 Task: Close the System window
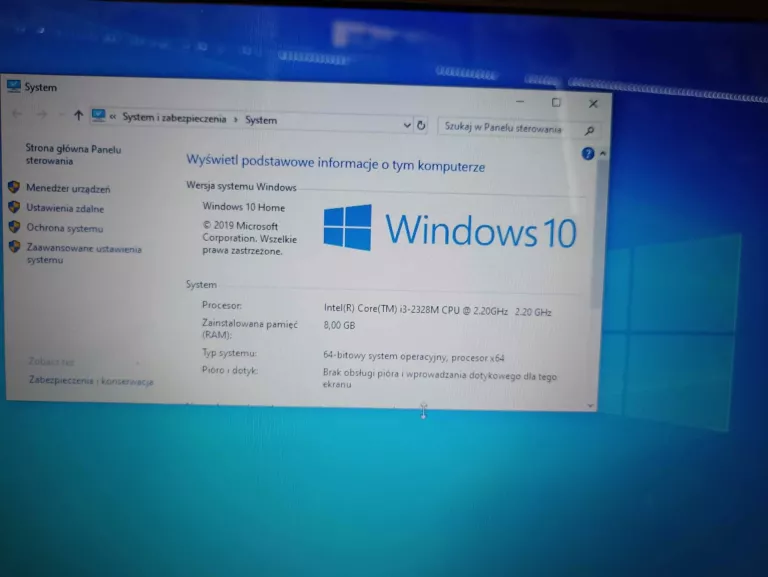pos(593,104)
